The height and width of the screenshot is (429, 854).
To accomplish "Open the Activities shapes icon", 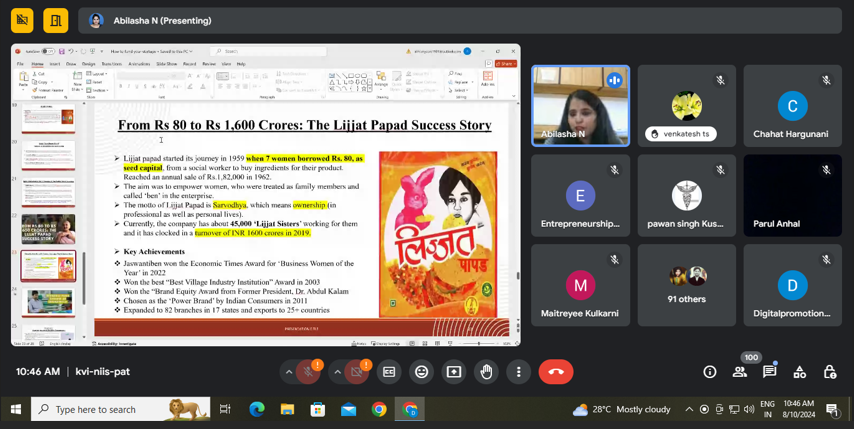I will point(800,372).
